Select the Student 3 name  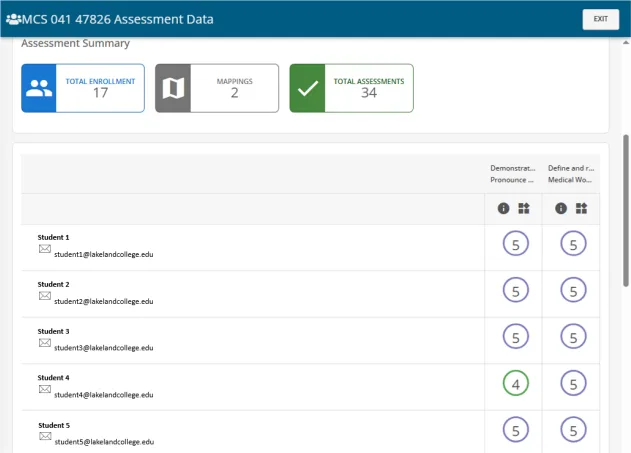point(53,332)
